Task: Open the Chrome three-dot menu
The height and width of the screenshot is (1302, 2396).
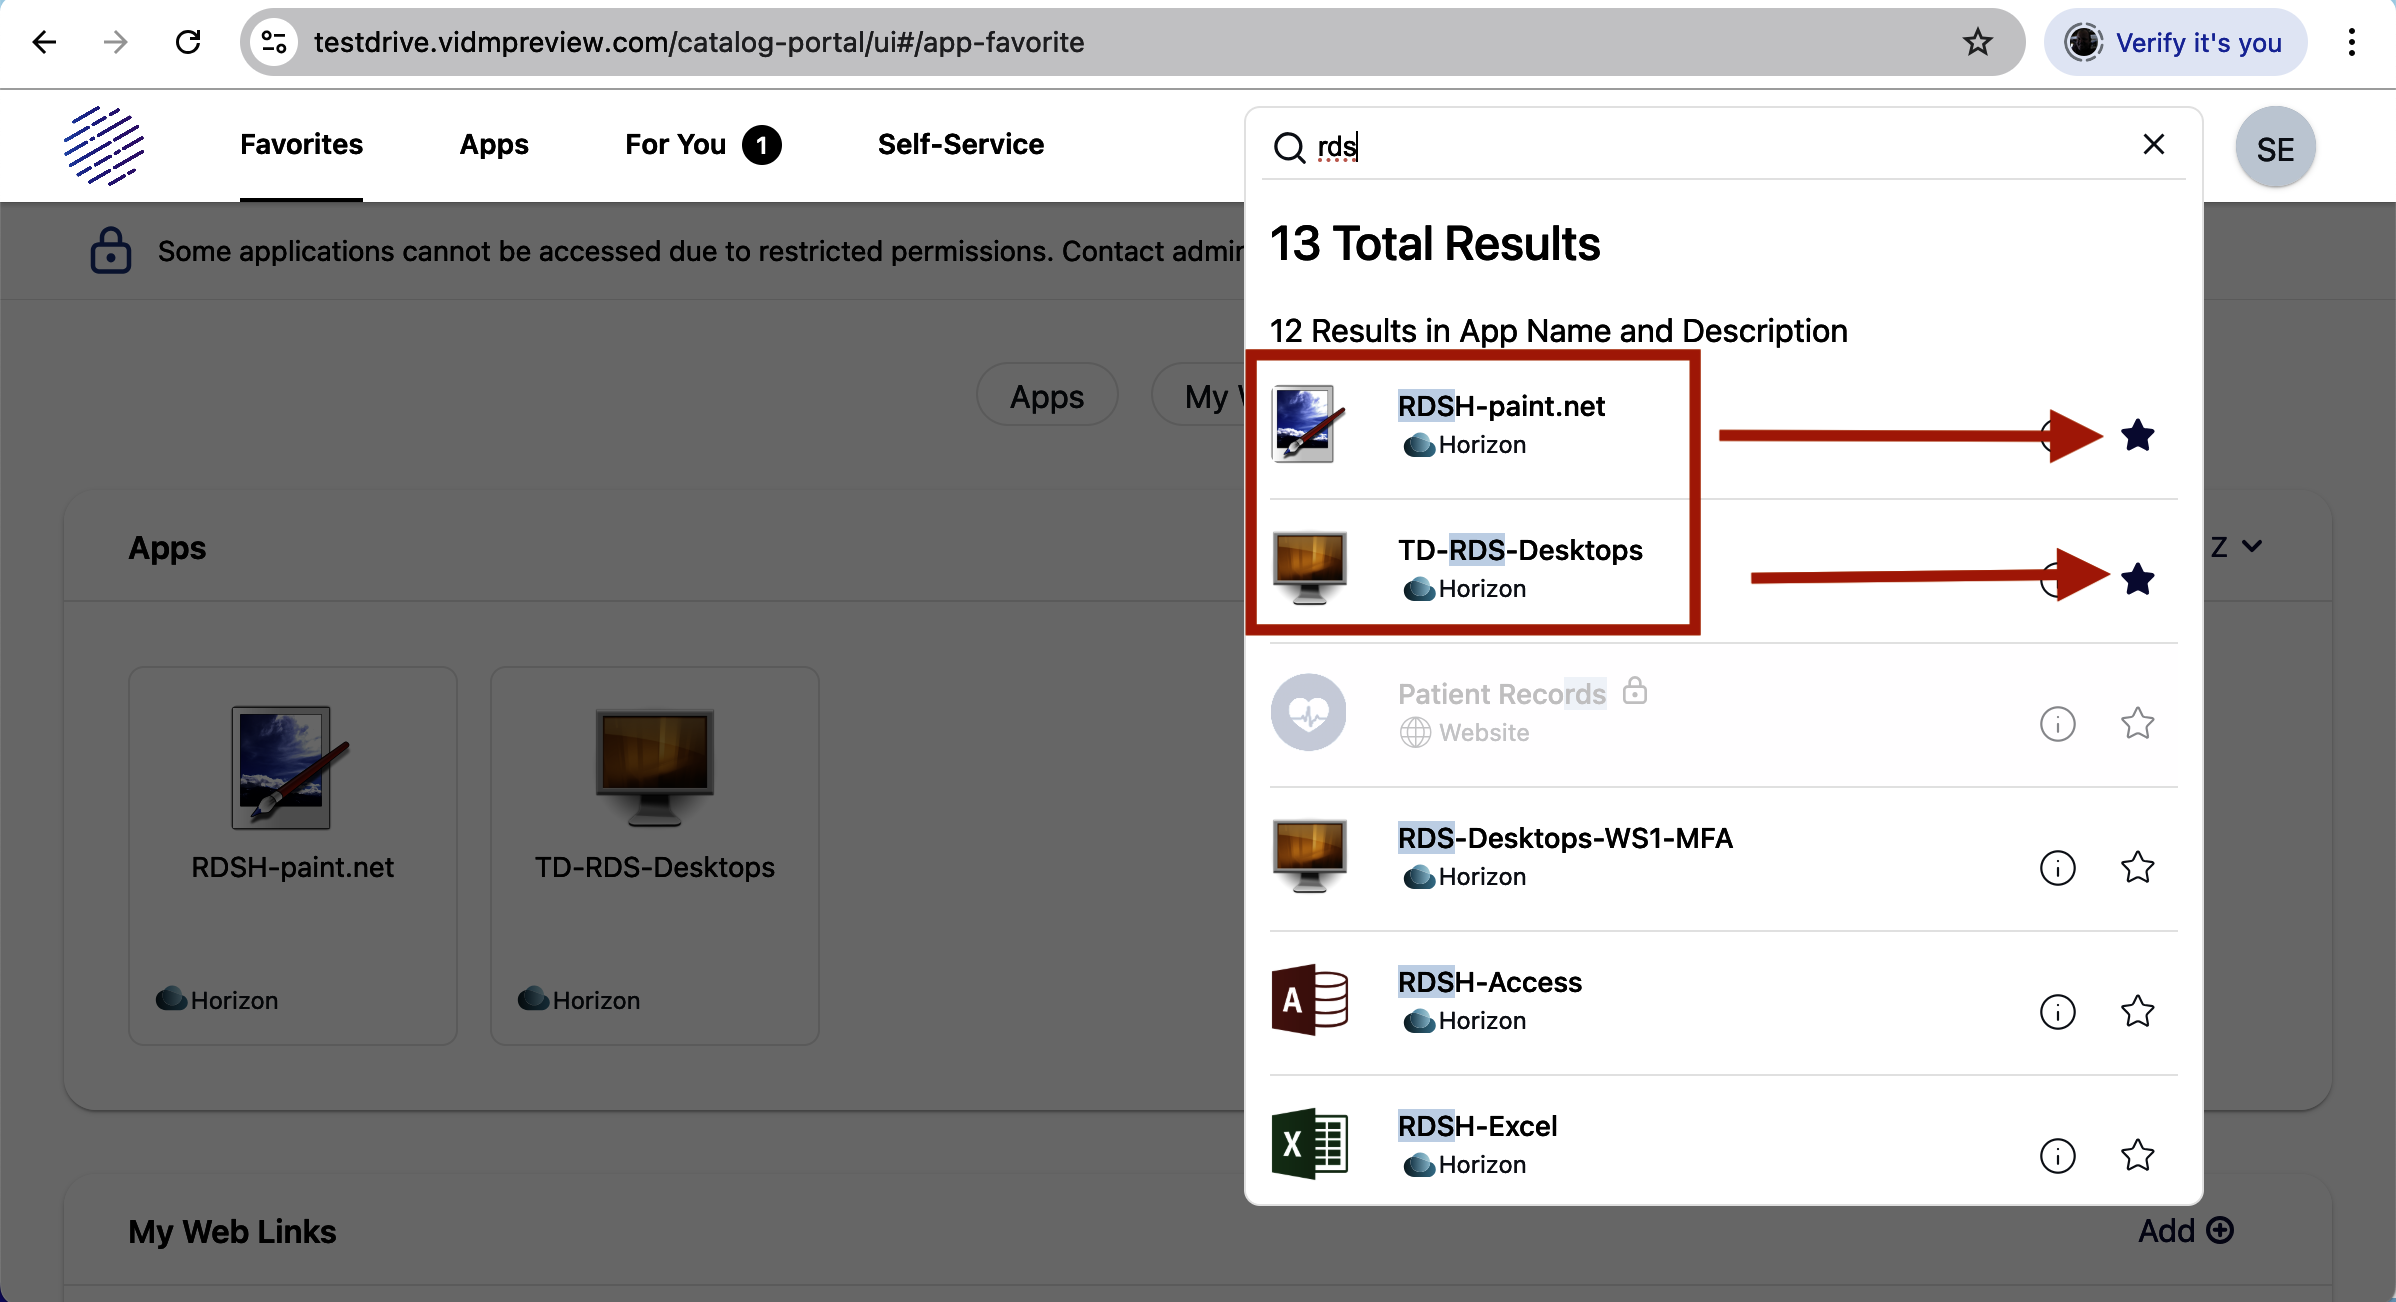Action: coord(2351,42)
